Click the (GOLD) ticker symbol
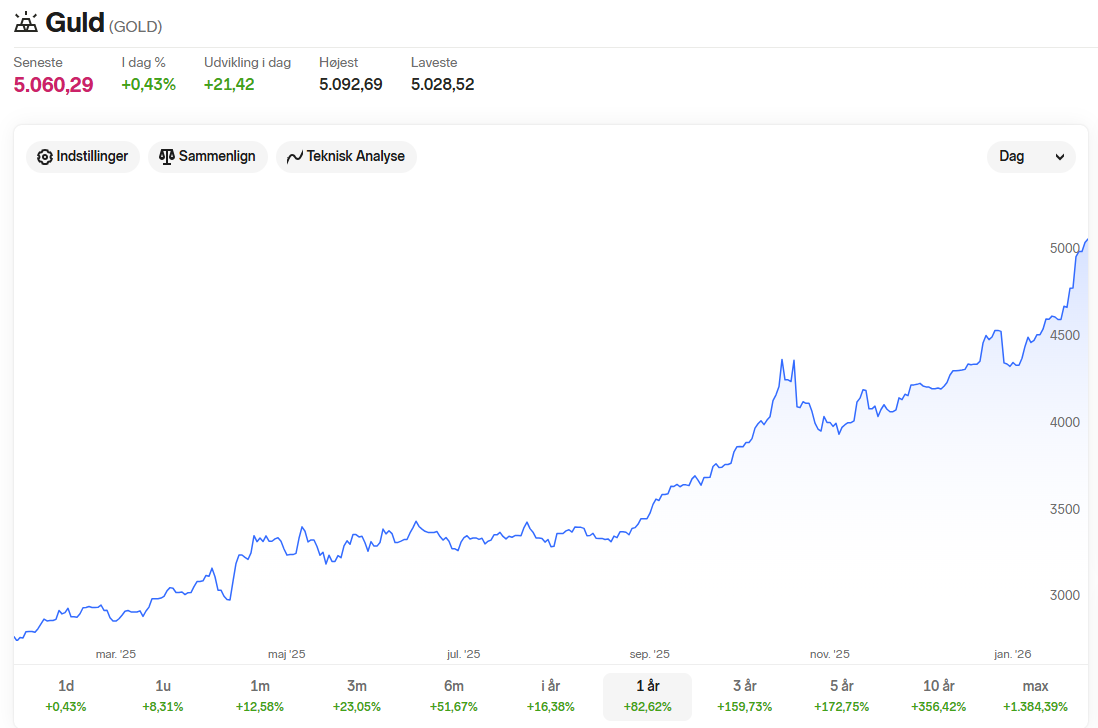 (136, 27)
